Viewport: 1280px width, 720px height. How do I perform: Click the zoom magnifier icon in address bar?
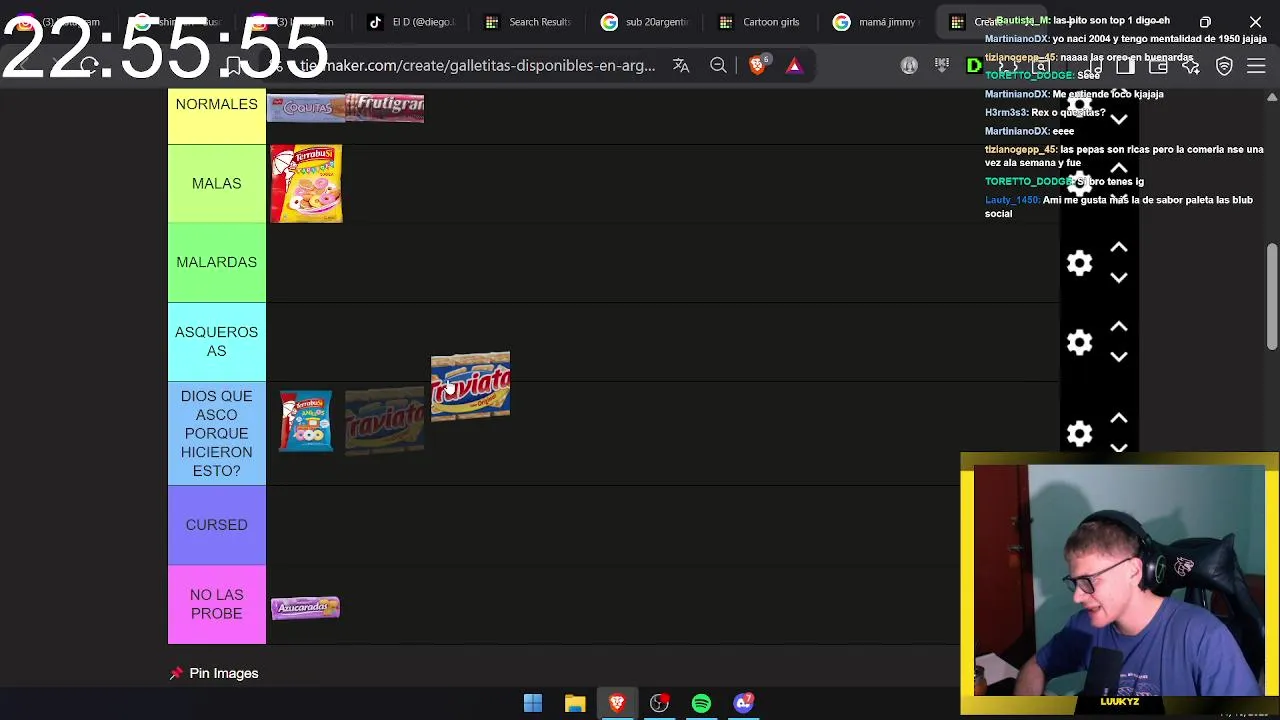[x=718, y=65]
